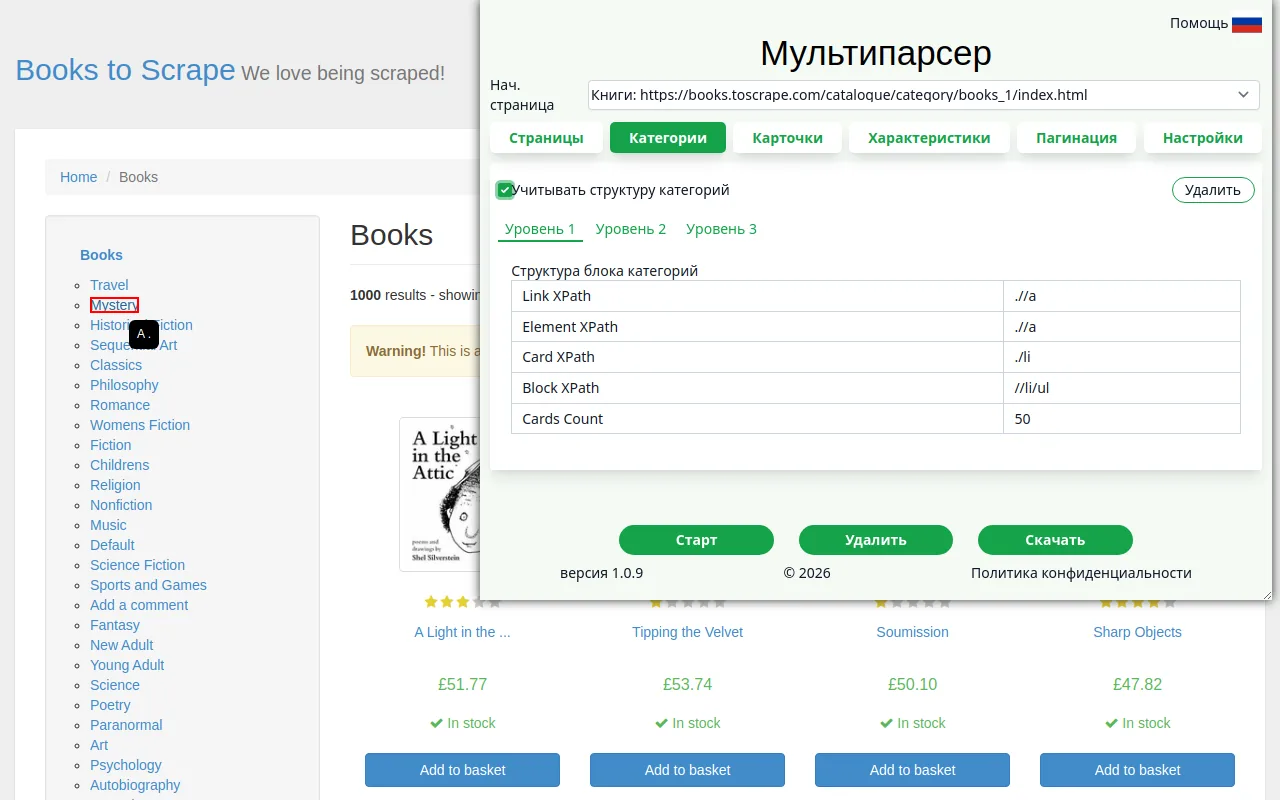Image resolution: width=1280 pixels, height=800 pixels.
Task: Open the Womens Fiction category
Action: pos(140,425)
